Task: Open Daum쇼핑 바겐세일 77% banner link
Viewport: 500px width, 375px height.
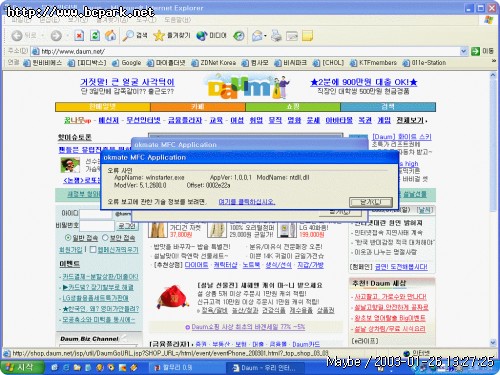Action: point(248,327)
